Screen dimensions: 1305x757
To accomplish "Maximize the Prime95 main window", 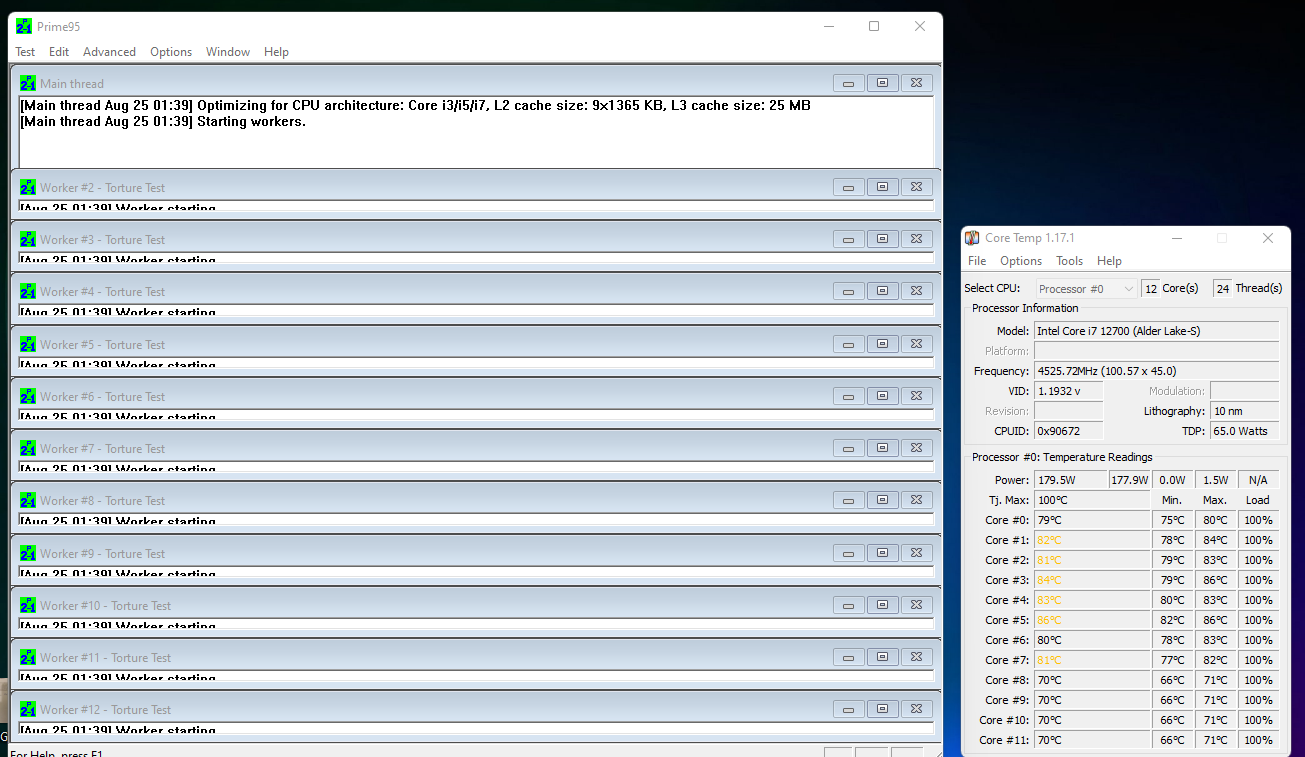I will [874, 26].
